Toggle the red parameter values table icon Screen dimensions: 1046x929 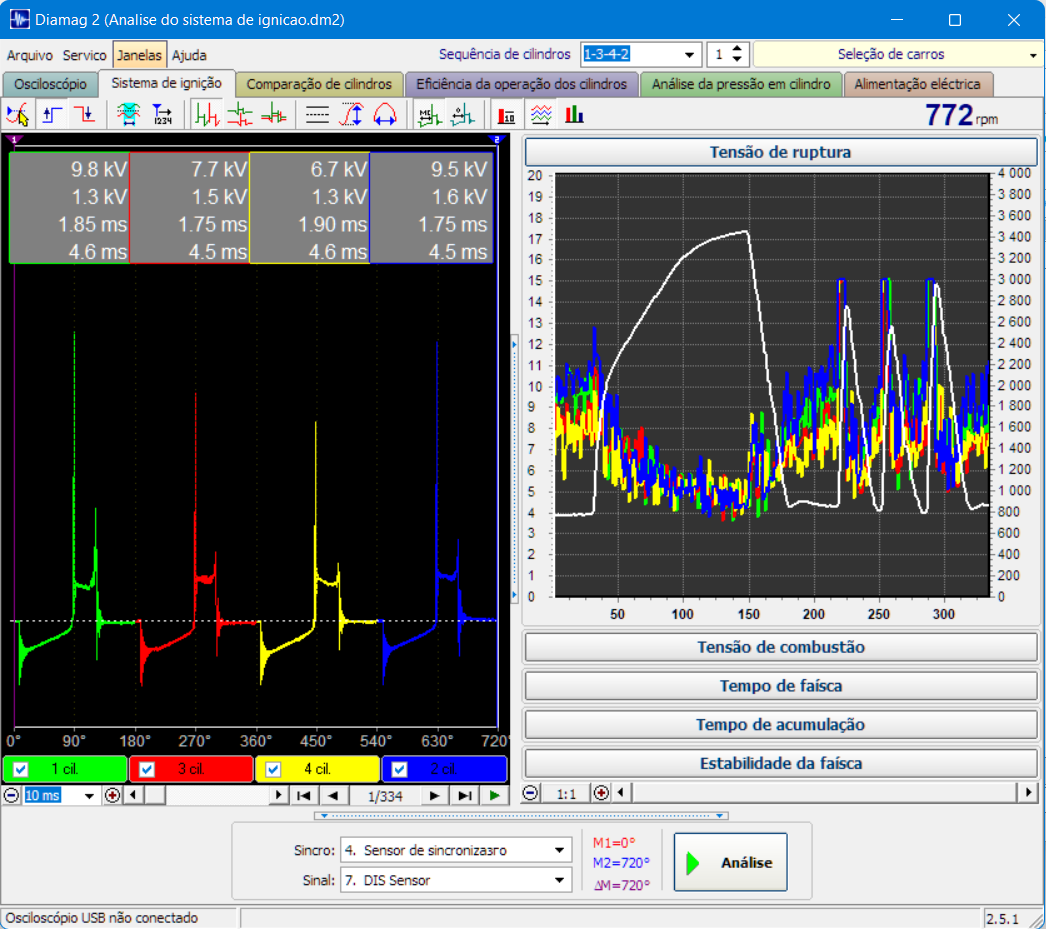[x=506, y=115]
